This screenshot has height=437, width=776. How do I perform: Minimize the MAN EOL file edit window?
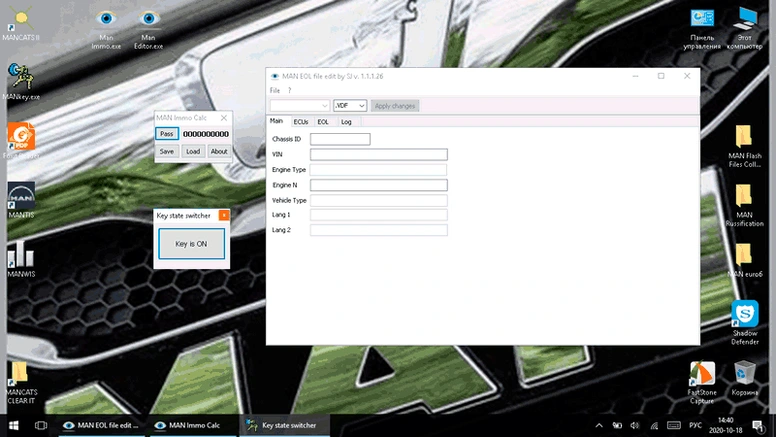635,76
